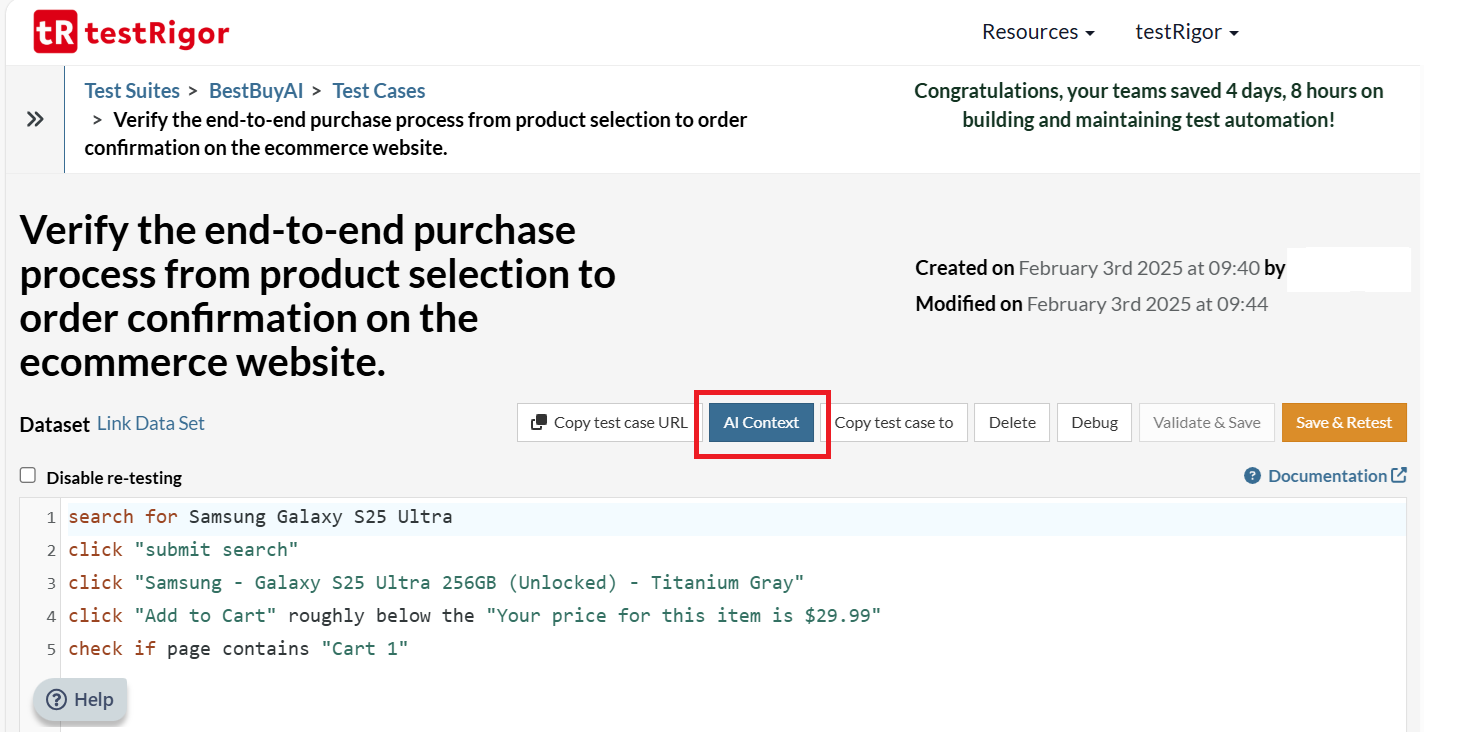Click Link Data Set

coord(150,423)
